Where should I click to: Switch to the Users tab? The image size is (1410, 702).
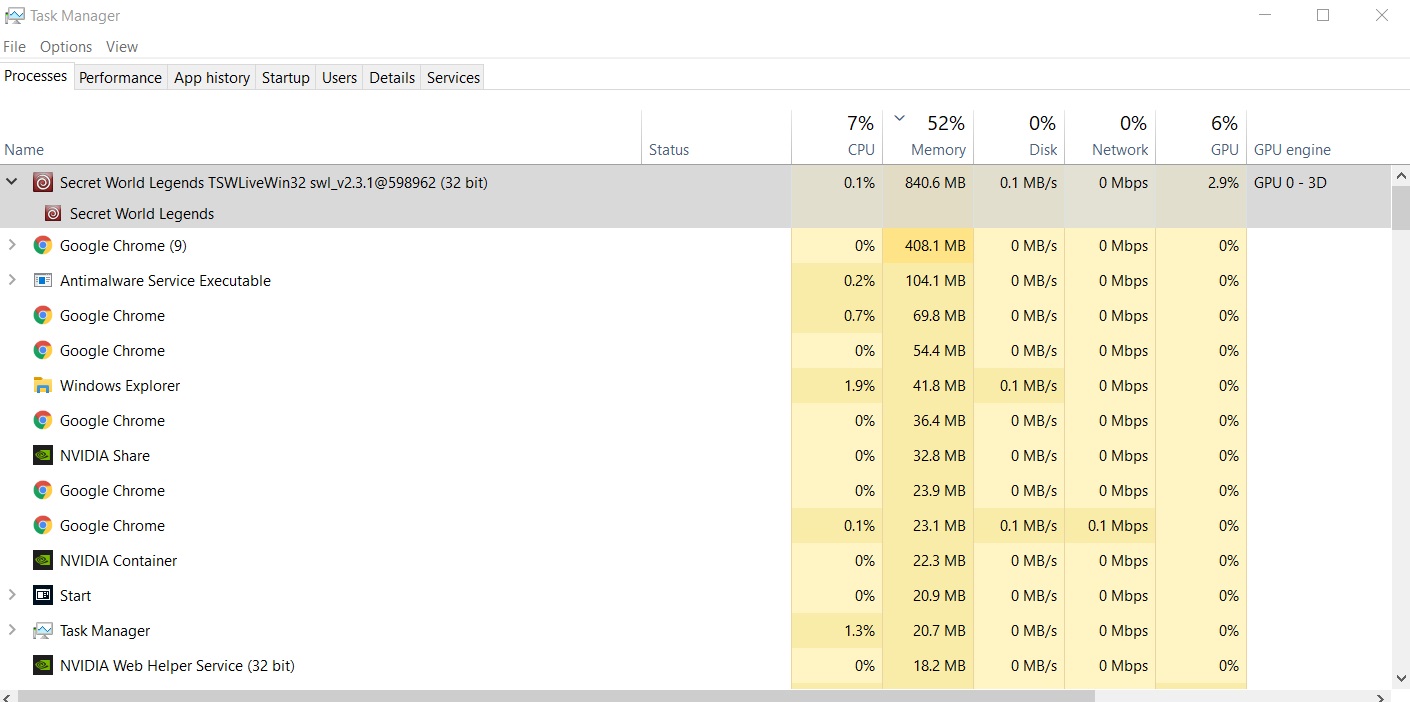[x=339, y=78]
